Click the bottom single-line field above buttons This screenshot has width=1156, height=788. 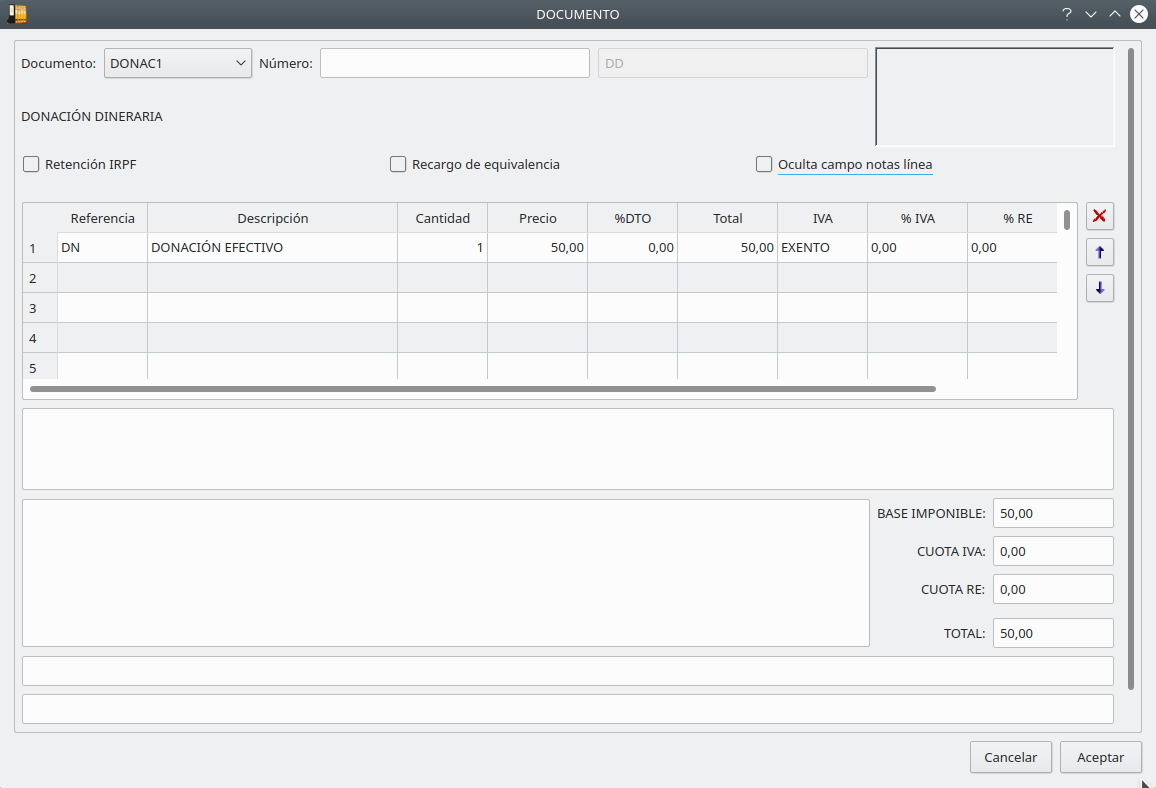568,709
